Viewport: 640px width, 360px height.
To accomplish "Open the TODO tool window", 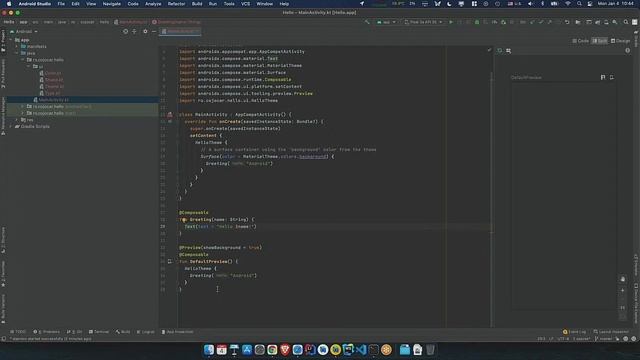I will (18, 332).
